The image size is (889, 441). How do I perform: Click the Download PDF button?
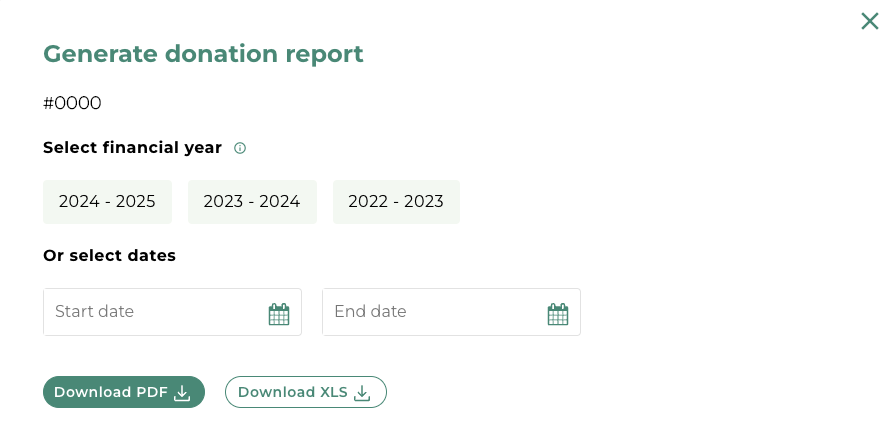pyautogui.click(x=124, y=392)
